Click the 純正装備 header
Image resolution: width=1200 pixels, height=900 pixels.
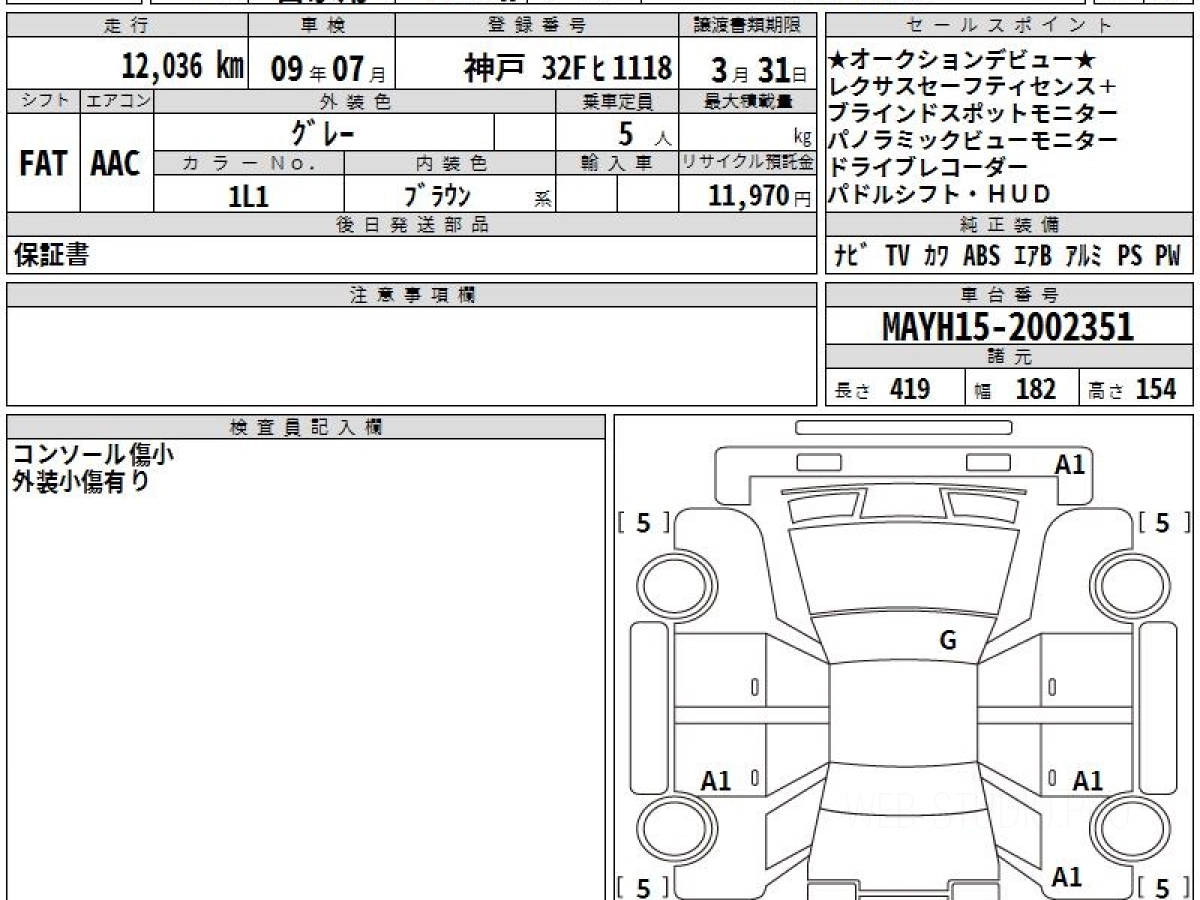point(1010,224)
